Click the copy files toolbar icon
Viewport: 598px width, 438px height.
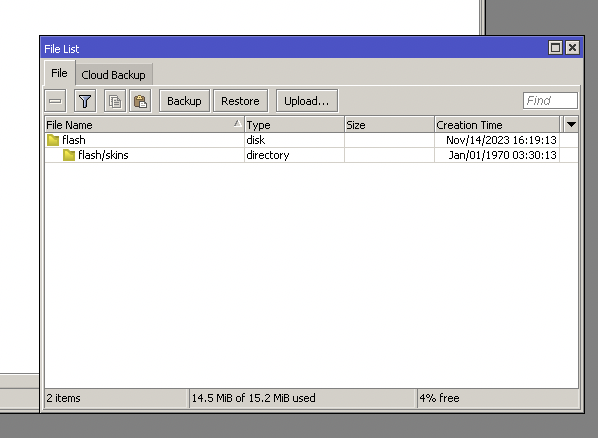115,101
